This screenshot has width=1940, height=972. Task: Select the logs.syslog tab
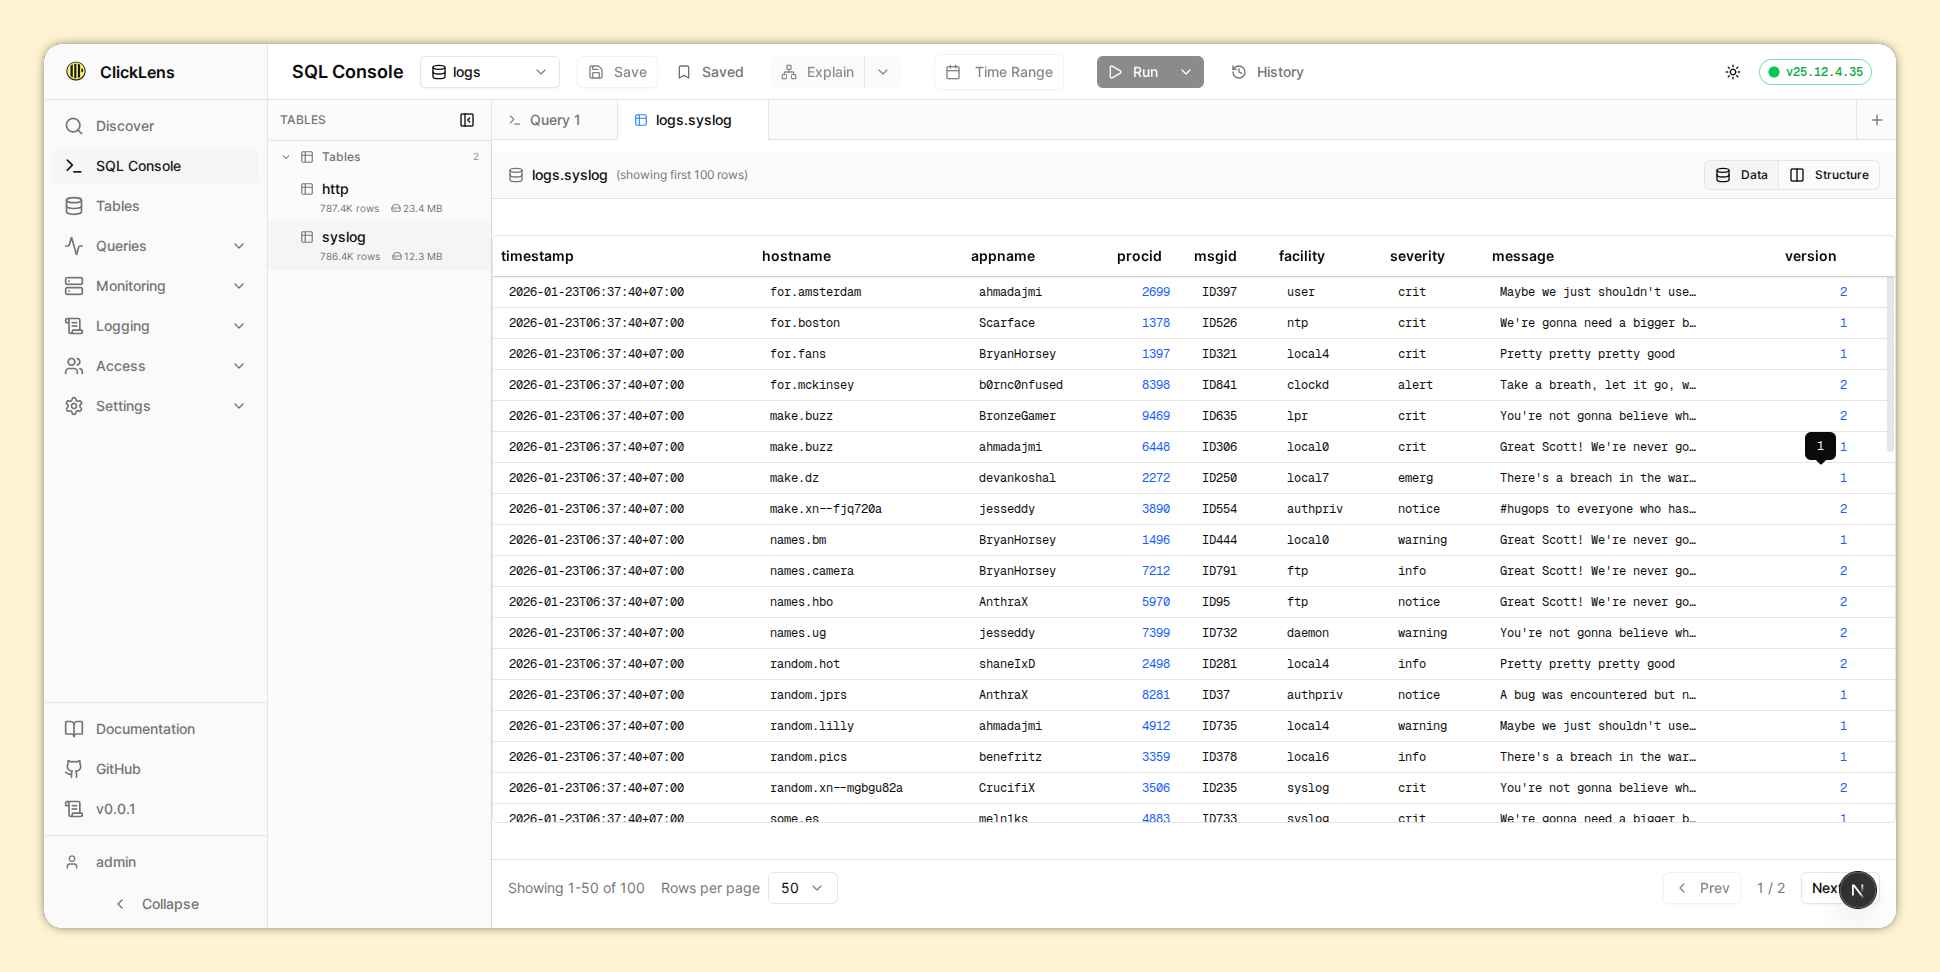coord(693,120)
